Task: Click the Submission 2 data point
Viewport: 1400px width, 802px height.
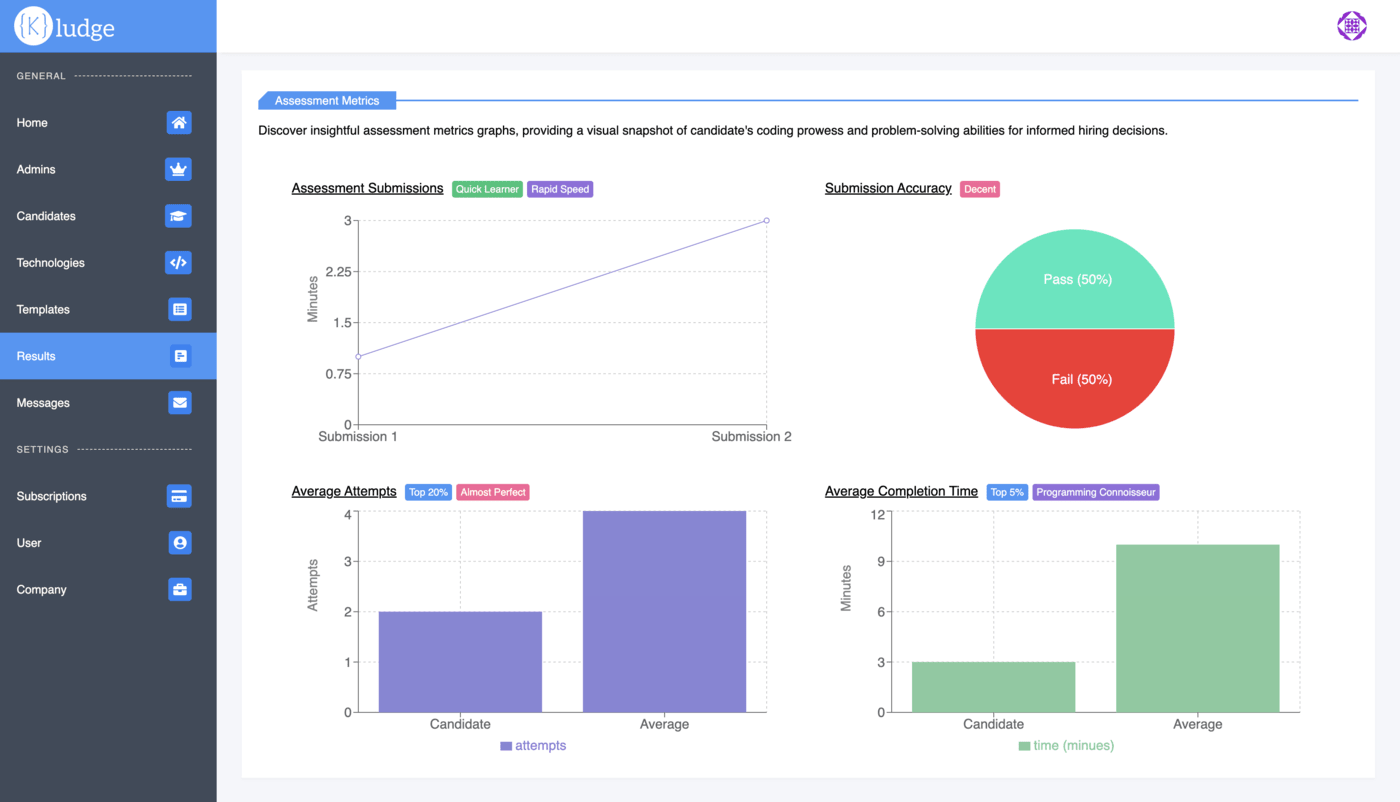Action: pos(767,220)
